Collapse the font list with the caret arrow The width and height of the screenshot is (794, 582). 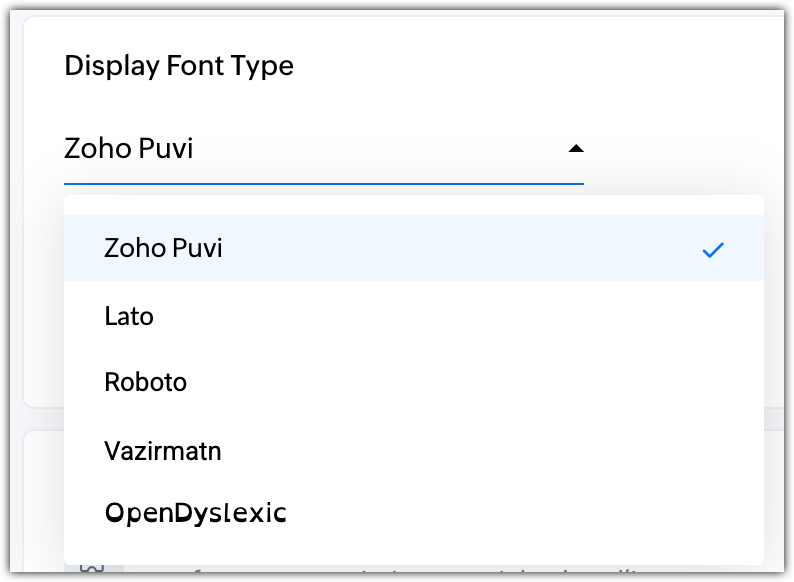575,149
